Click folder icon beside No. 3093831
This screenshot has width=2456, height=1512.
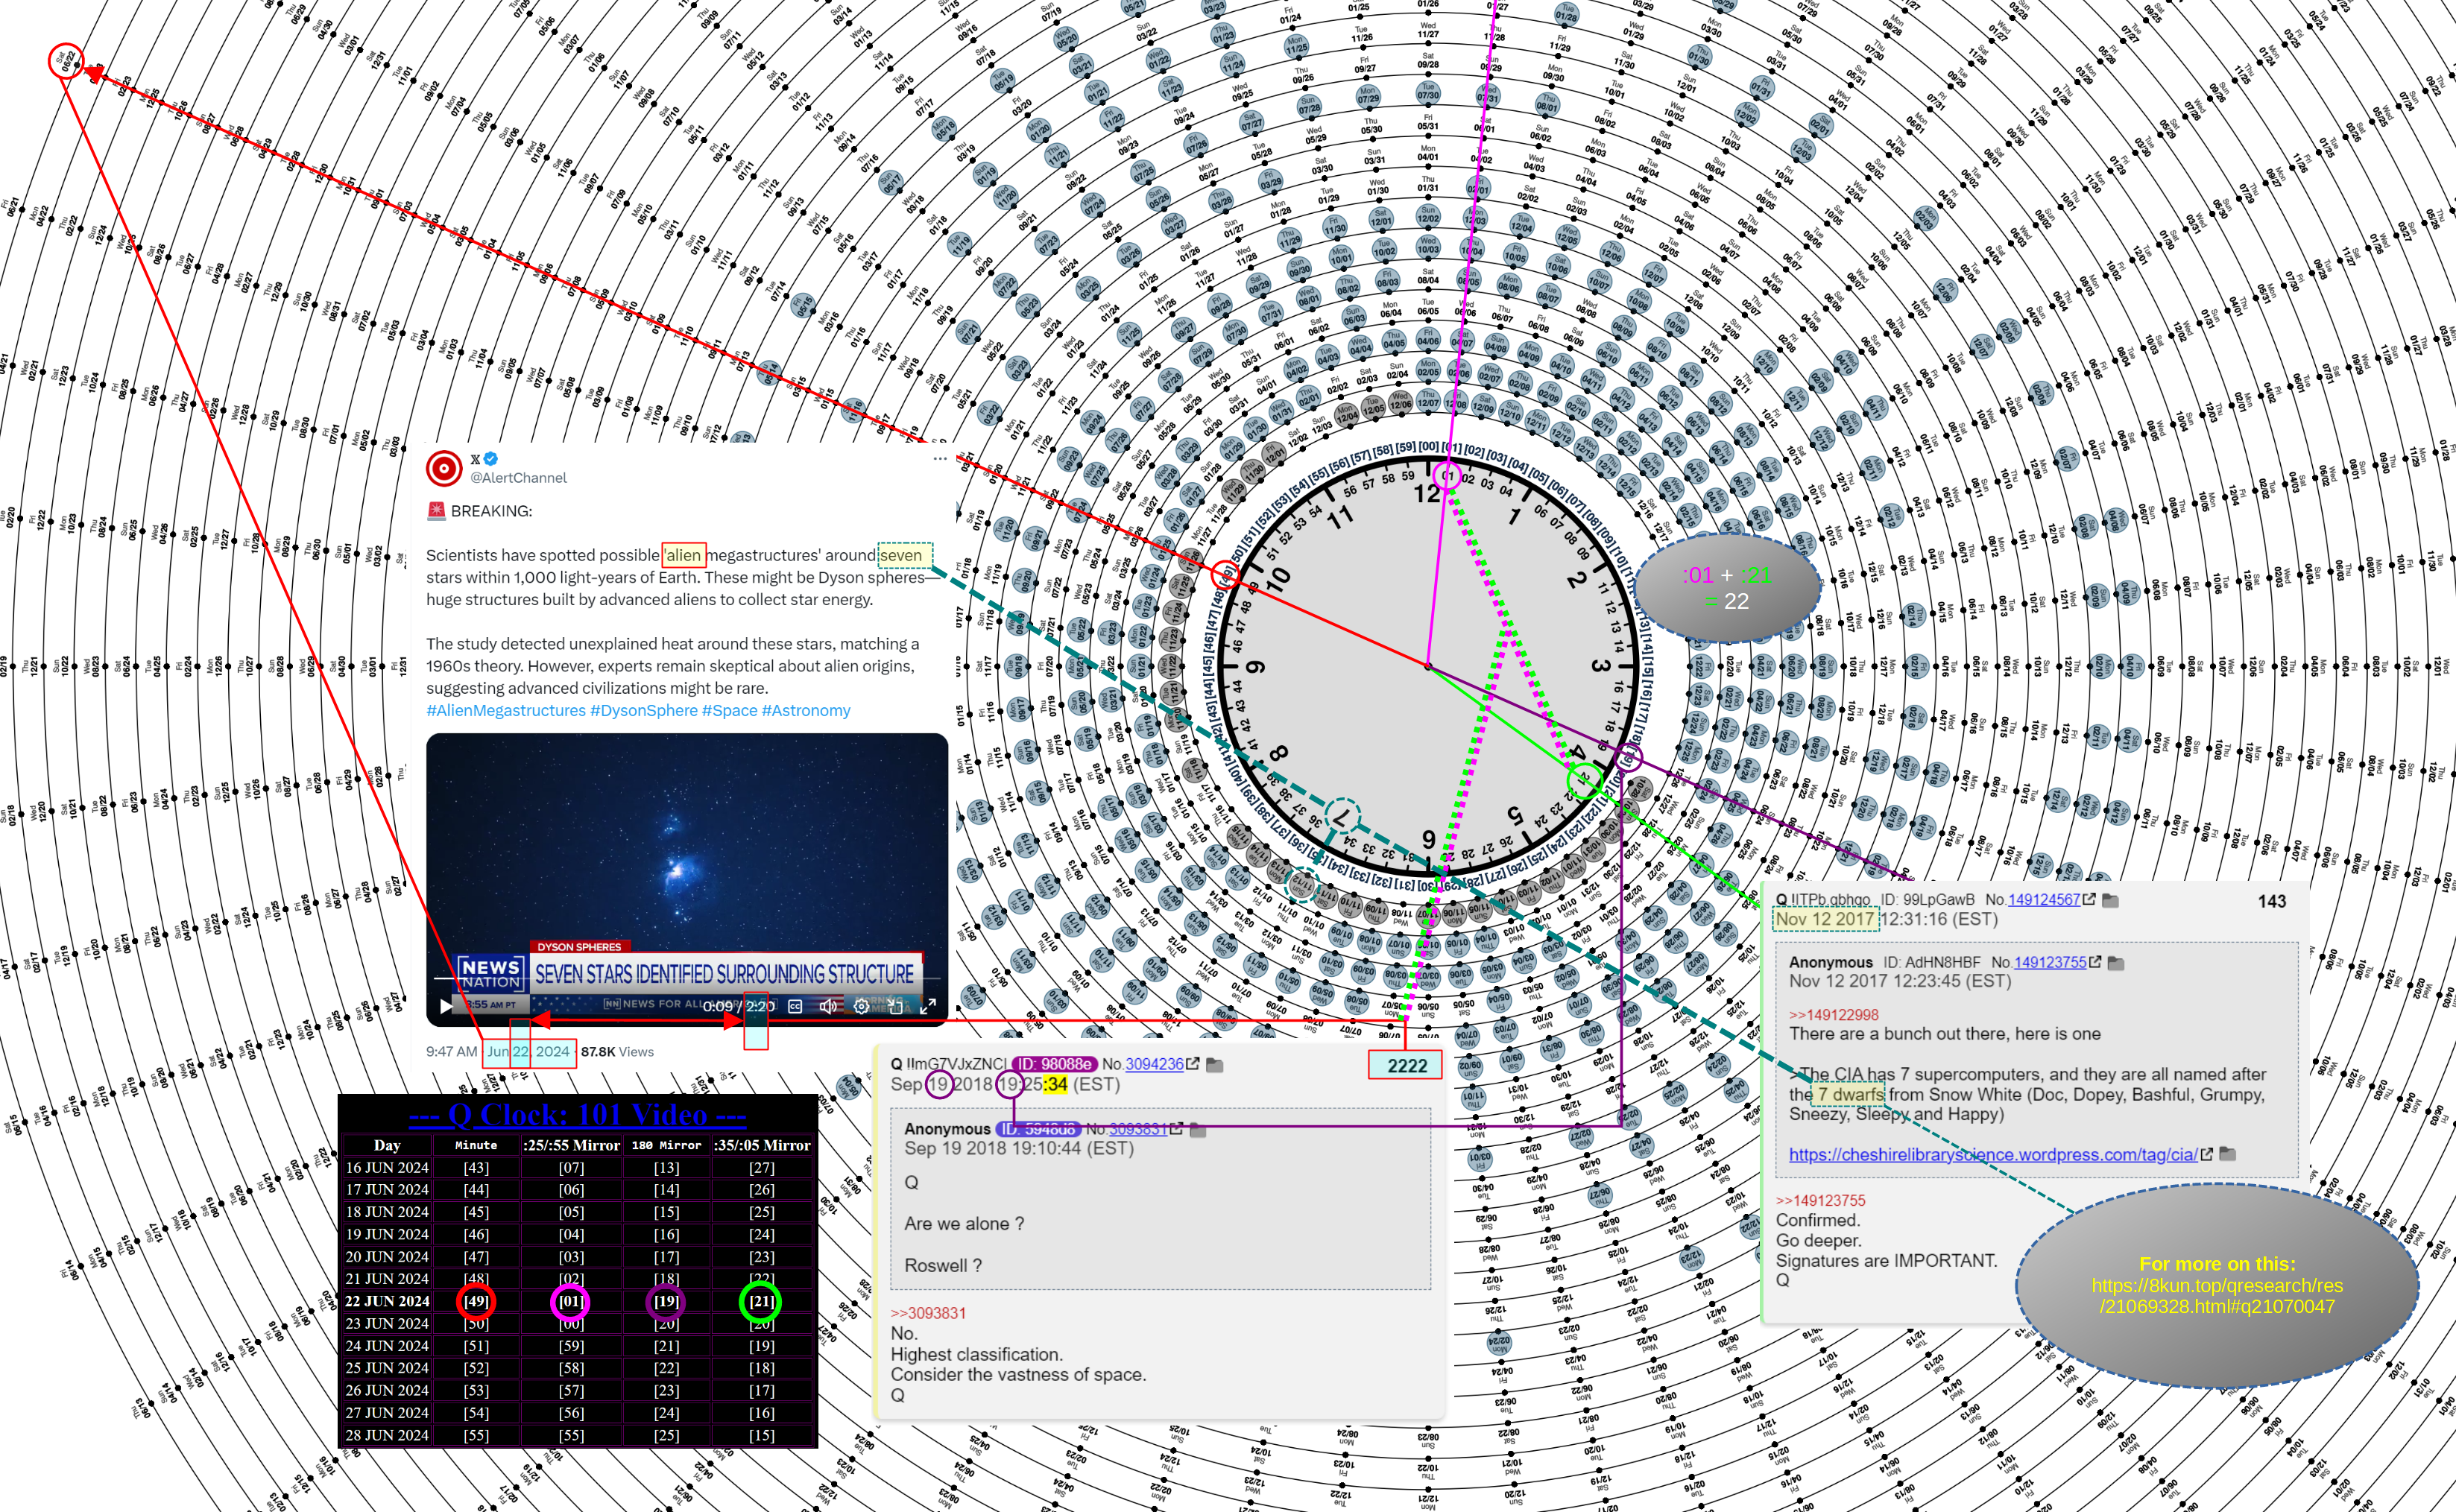[x=1198, y=1129]
